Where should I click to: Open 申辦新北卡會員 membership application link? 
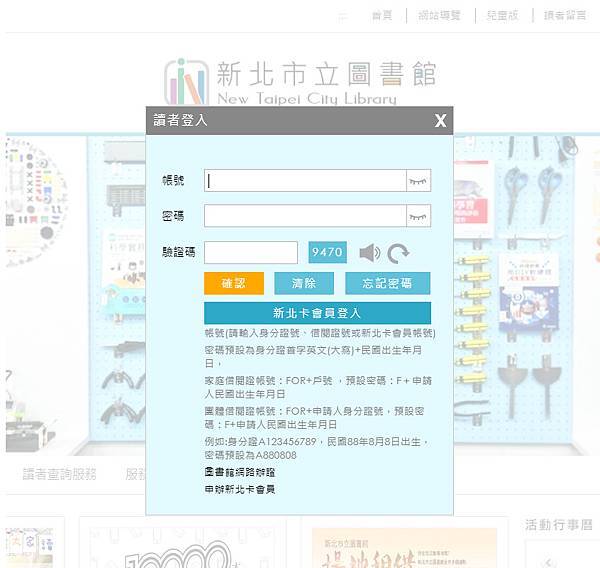(x=240, y=490)
